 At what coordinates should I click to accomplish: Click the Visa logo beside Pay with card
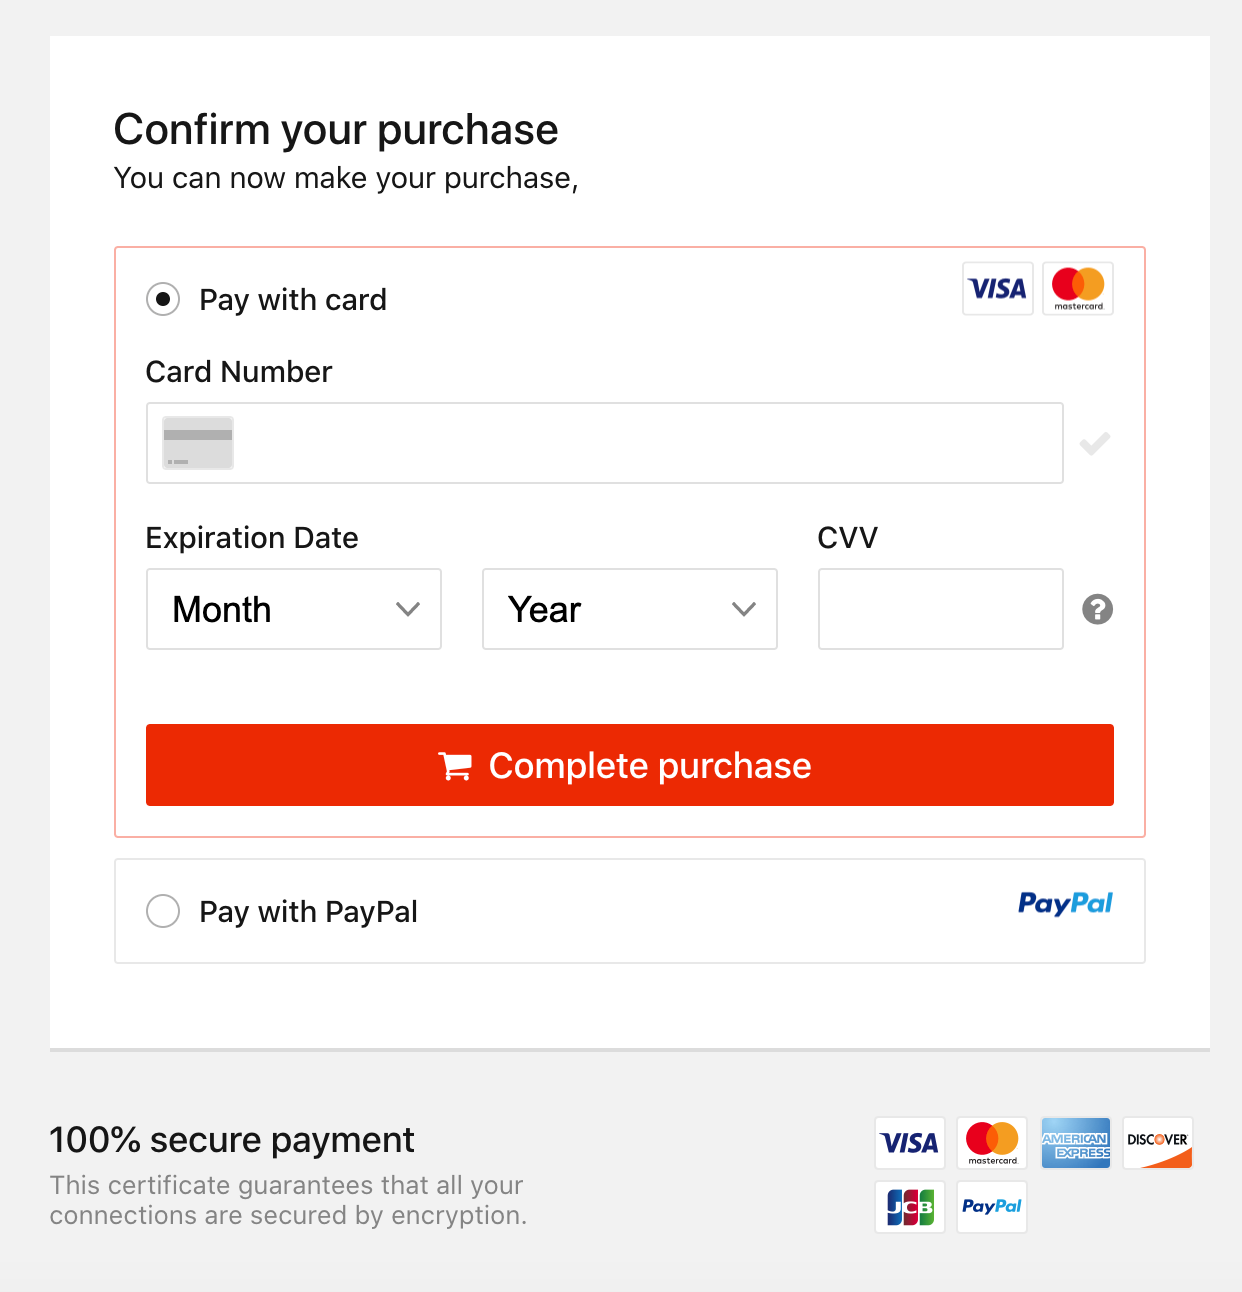click(x=997, y=289)
